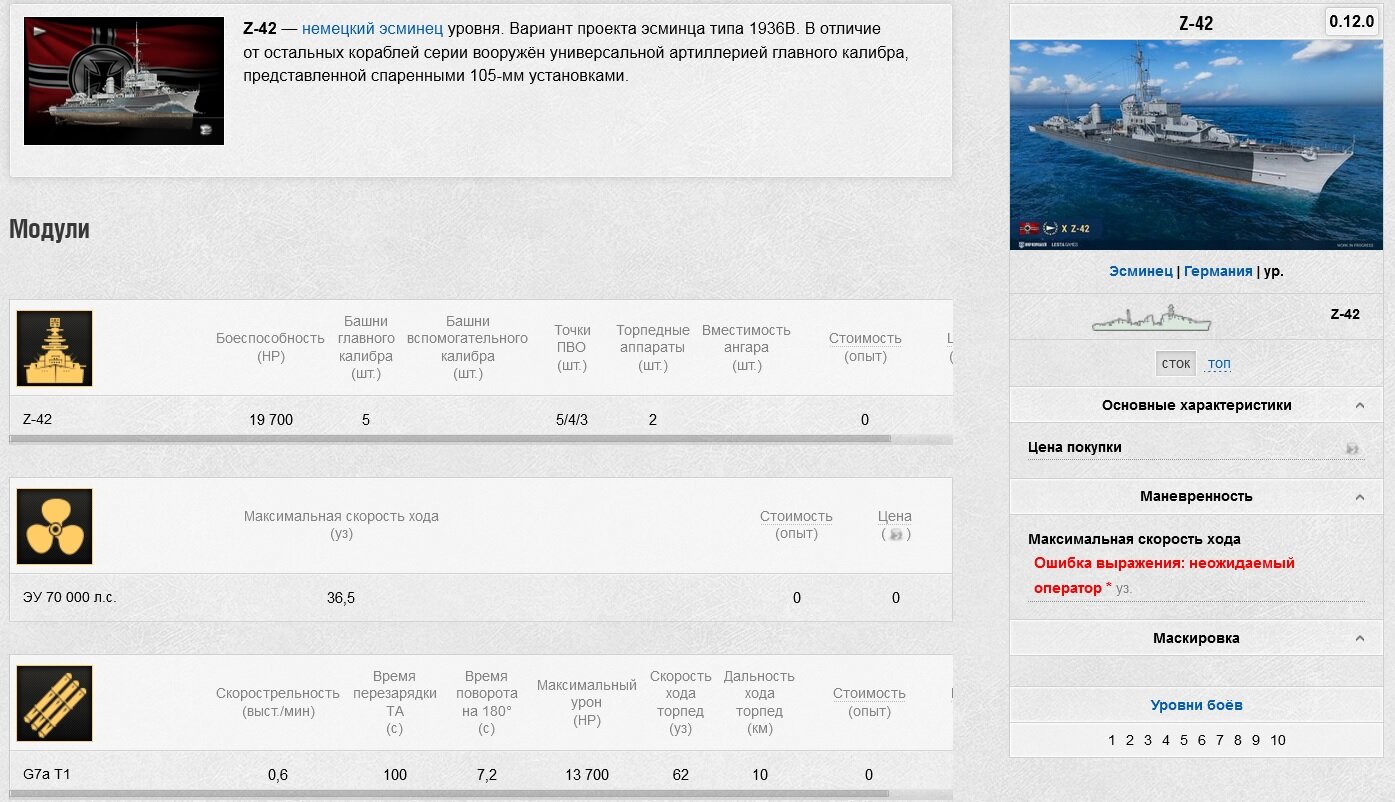Click the hull table horizontal scrollbar

(x=450, y=439)
